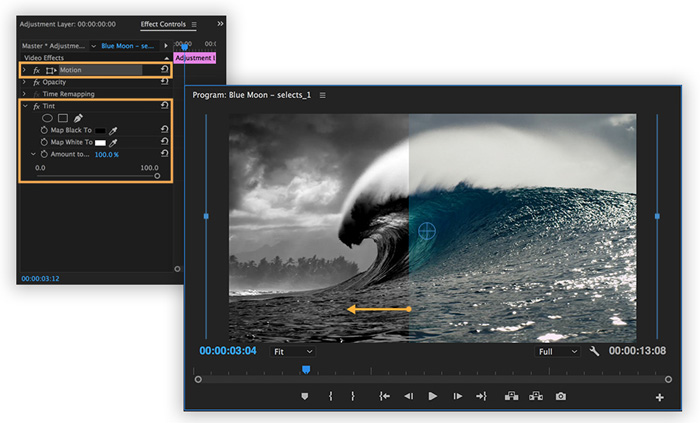Screen dimensions: 700x423
Task: Select the Motion transform icon
Action: point(51,70)
